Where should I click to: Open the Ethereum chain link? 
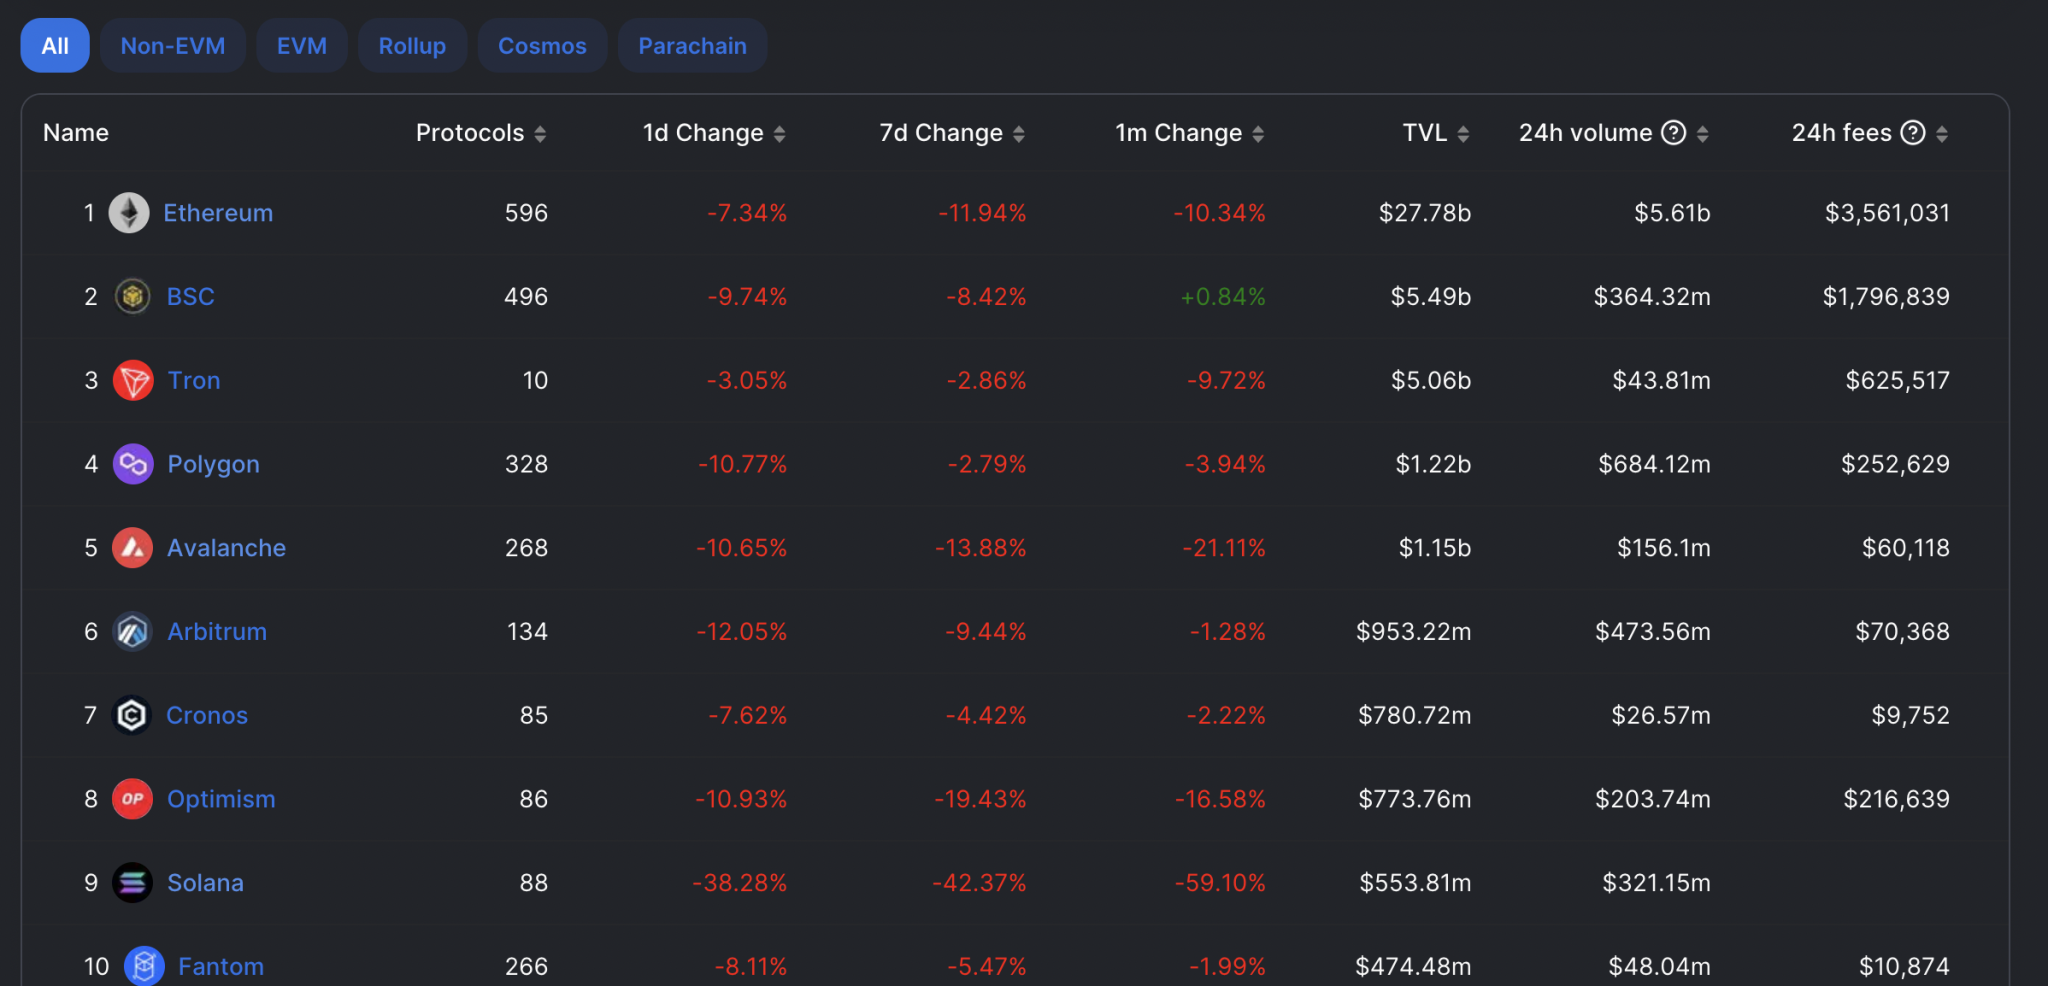click(218, 213)
